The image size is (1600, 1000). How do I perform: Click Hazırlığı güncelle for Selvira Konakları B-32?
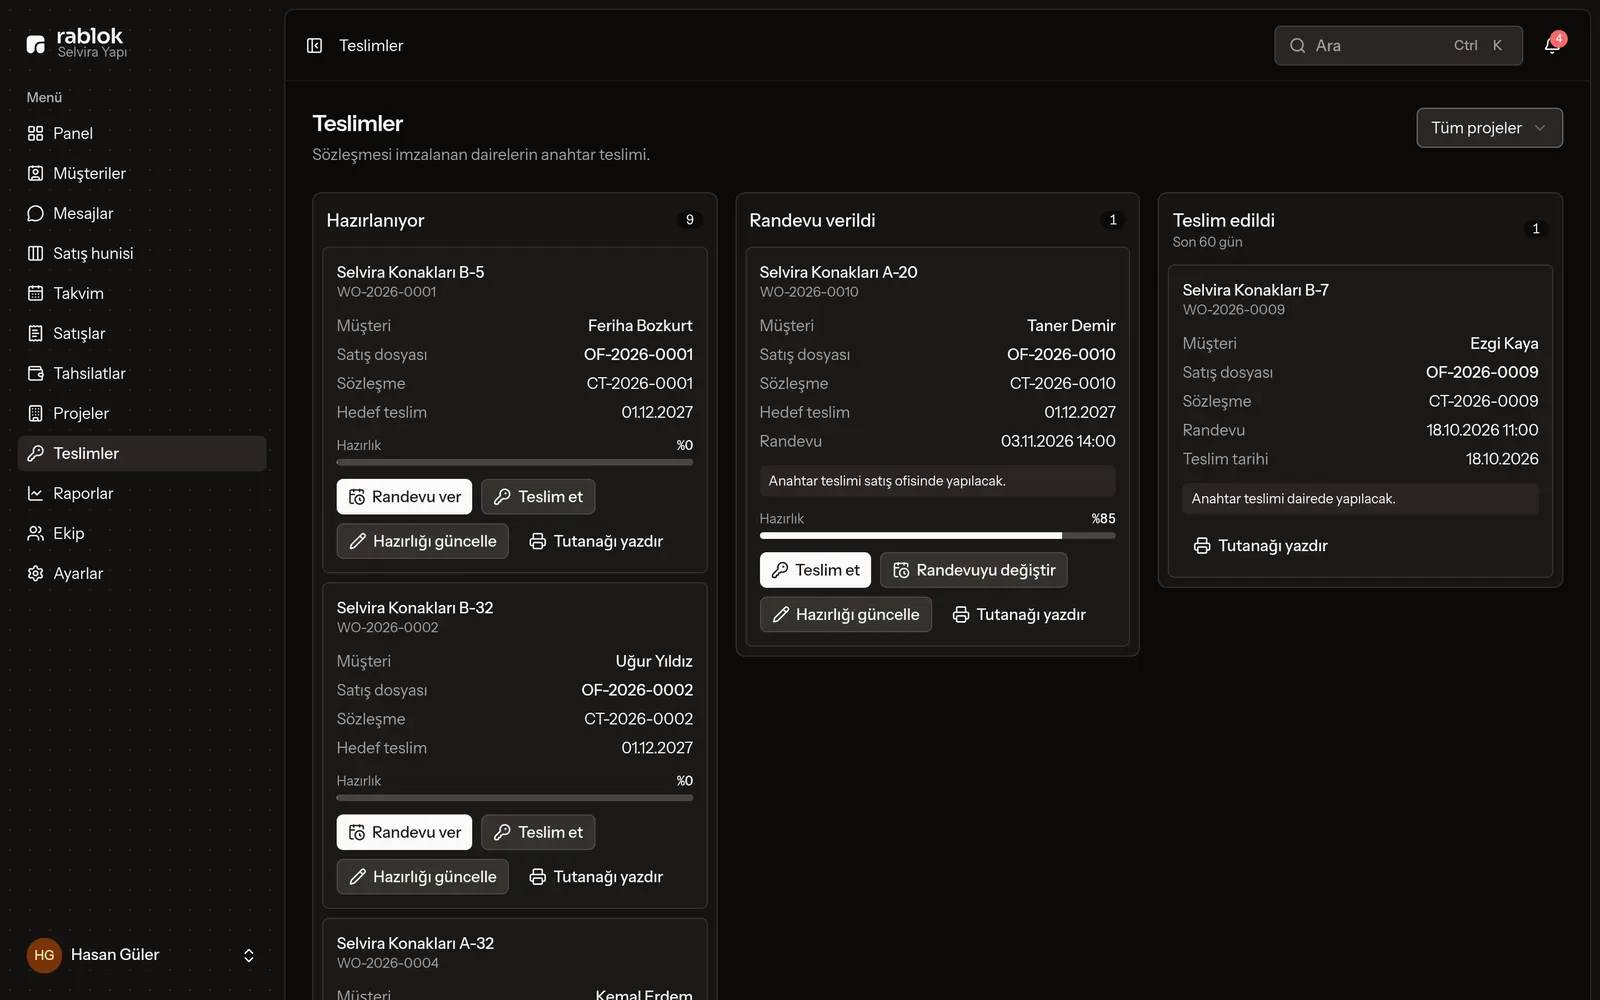423,877
